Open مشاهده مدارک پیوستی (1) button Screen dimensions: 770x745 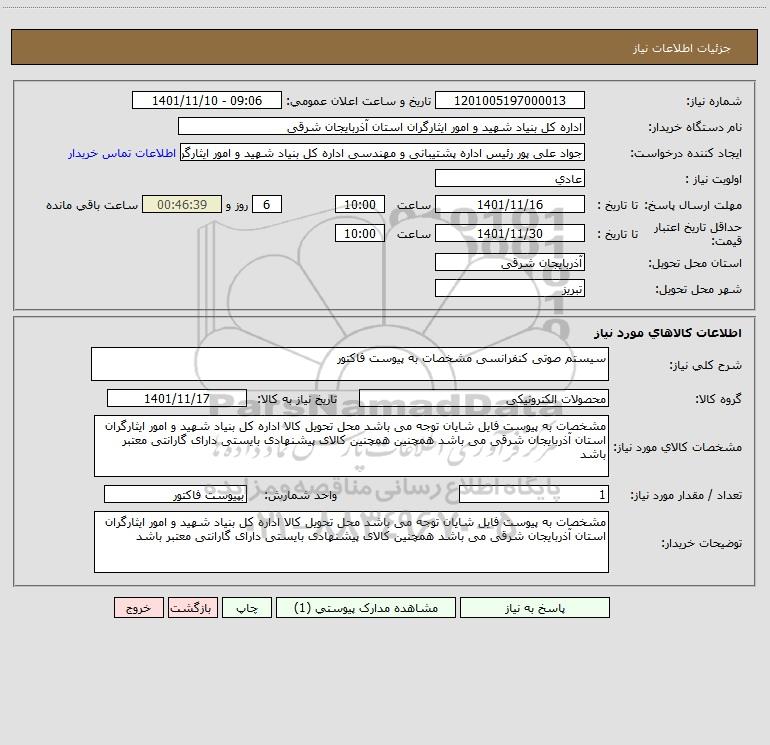click(x=366, y=607)
